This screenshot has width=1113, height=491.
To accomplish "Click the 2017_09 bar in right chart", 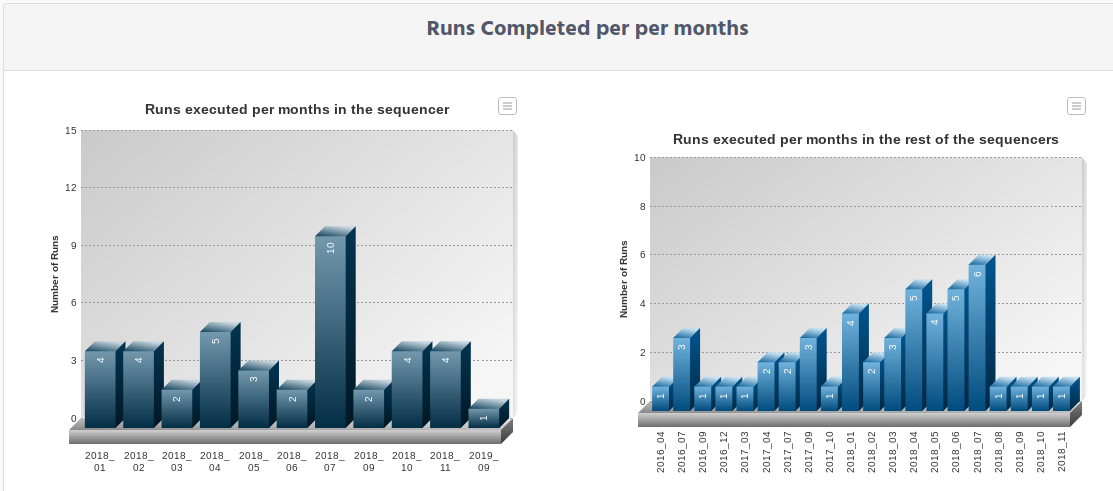I will coord(808,374).
